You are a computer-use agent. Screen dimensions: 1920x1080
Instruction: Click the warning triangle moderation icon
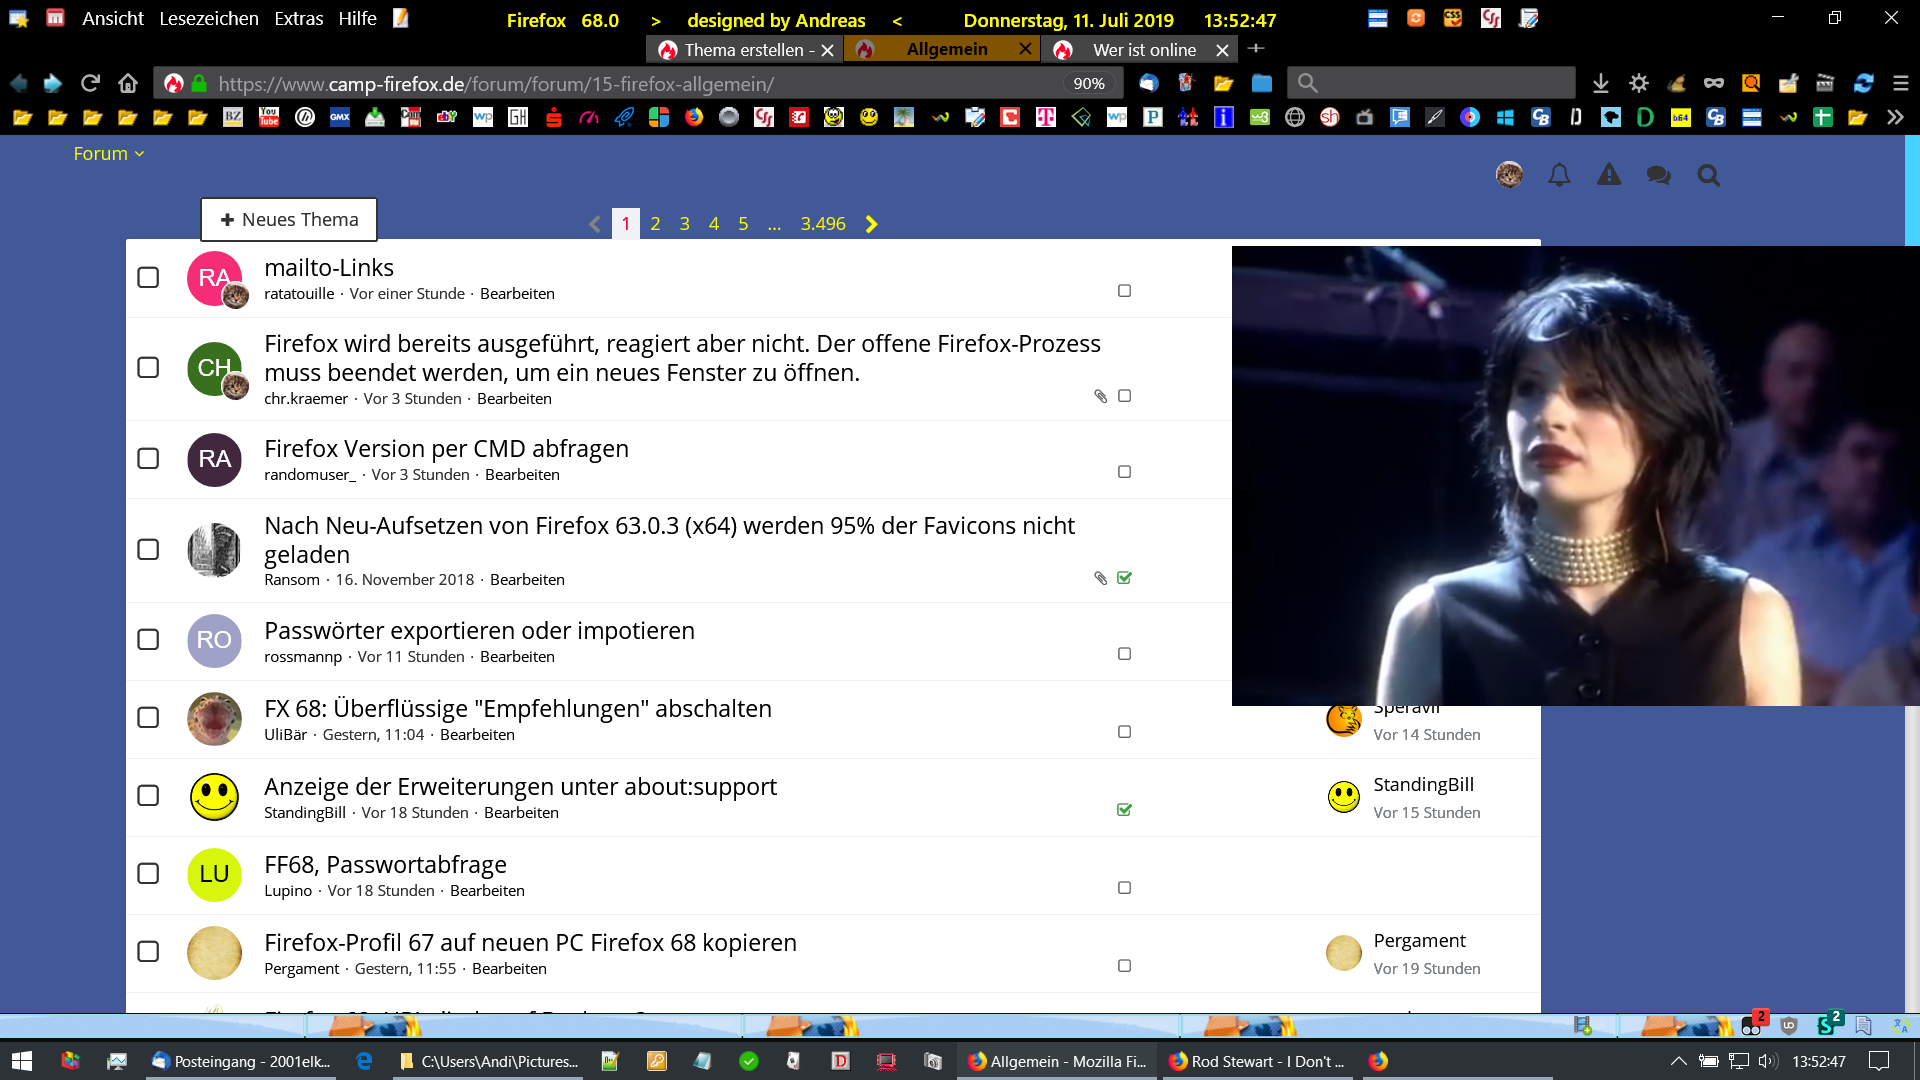coord(1608,176)
